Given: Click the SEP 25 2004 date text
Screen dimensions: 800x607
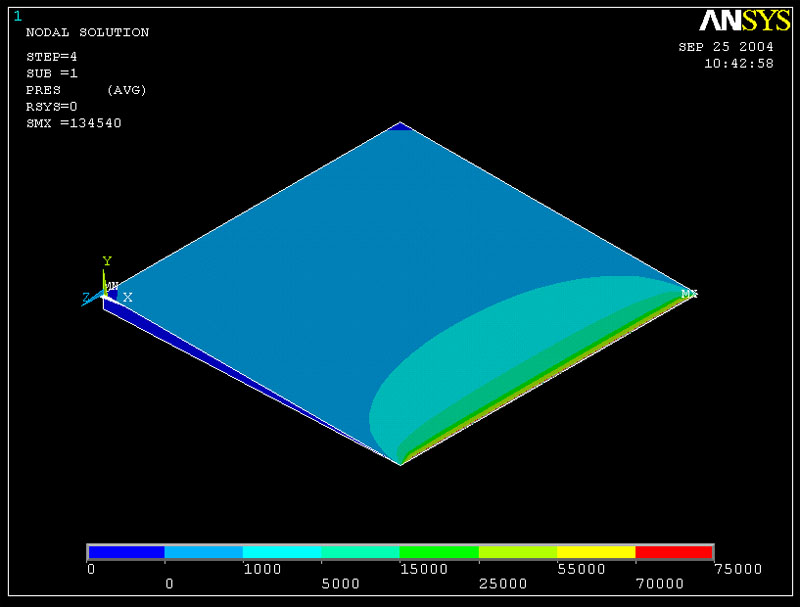Looking at the screenshot, I should (x=726, y=47).
